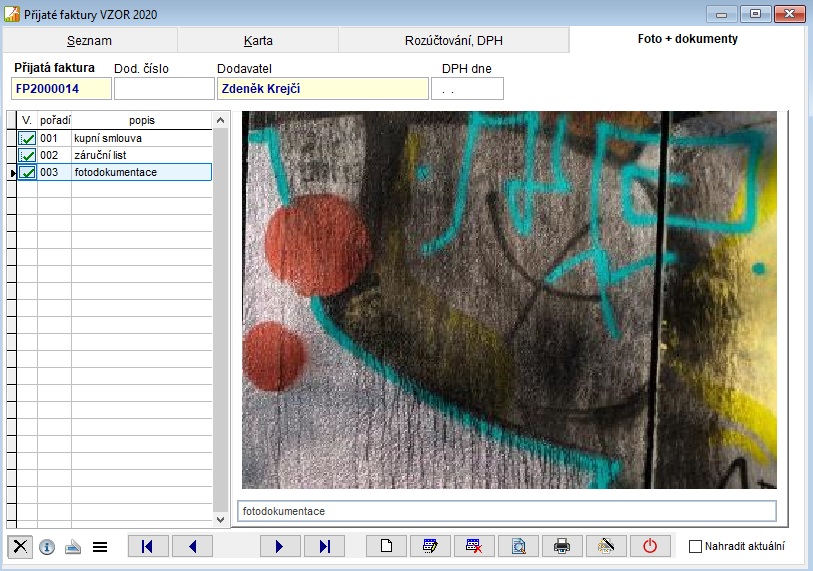Switch to the Karta tab
This screenshot has width=813, height=571.
258,40
